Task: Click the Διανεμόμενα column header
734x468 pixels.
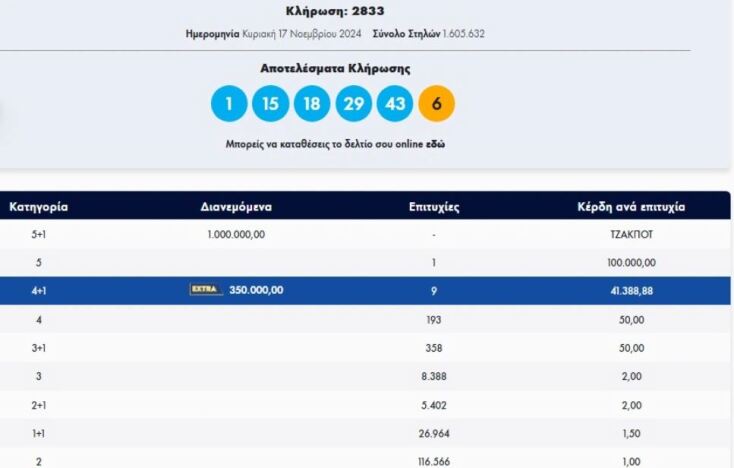Action: pos(236,207)
